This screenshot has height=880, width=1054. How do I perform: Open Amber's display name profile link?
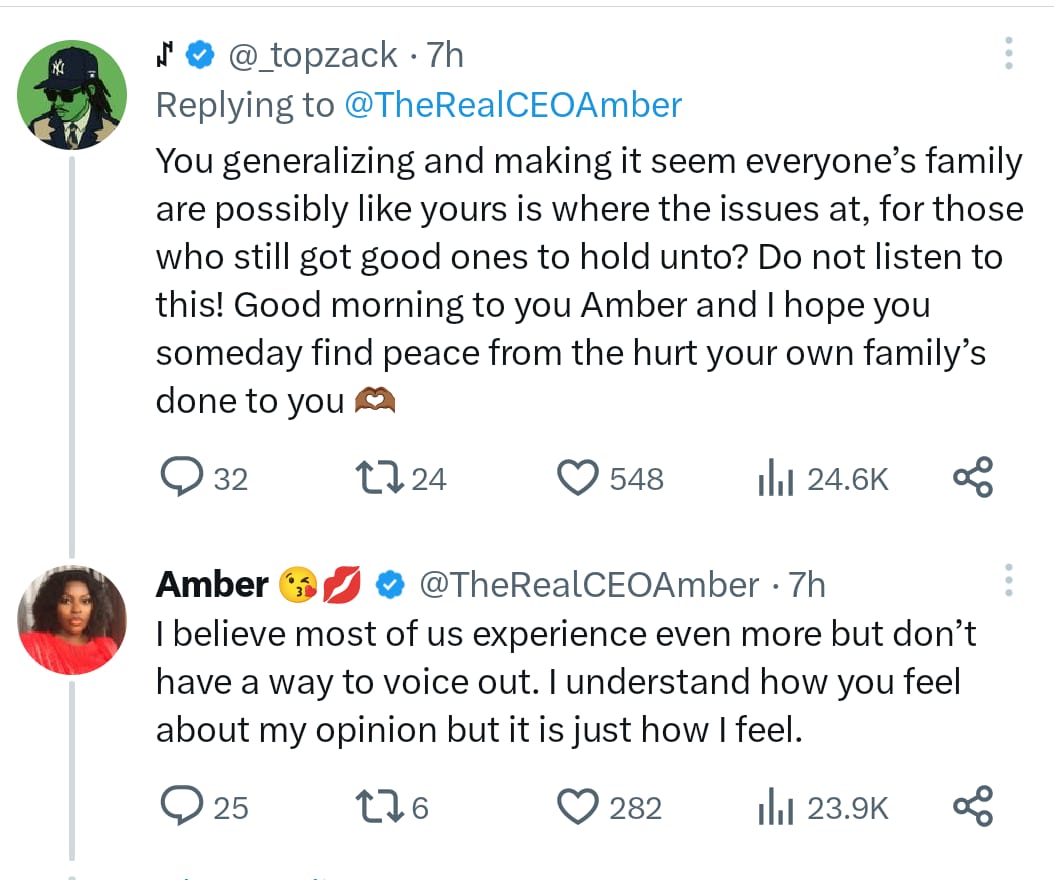212,585
